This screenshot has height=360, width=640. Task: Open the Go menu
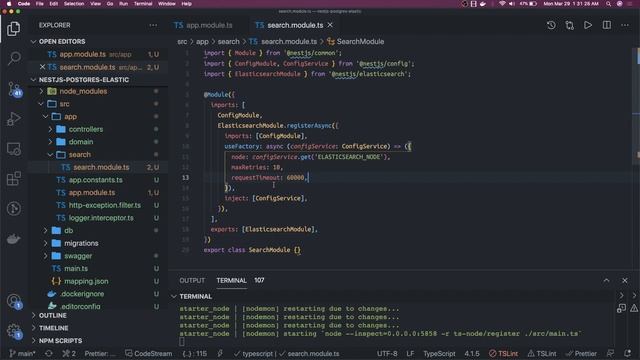110,4
